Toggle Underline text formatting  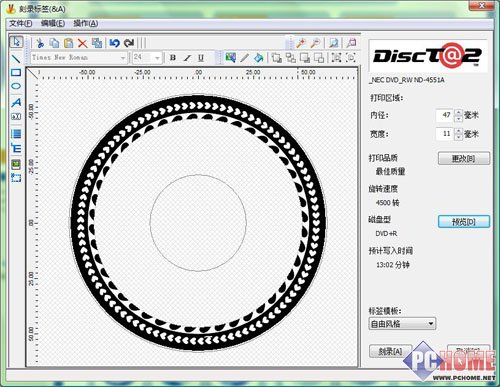coord(201,58)
